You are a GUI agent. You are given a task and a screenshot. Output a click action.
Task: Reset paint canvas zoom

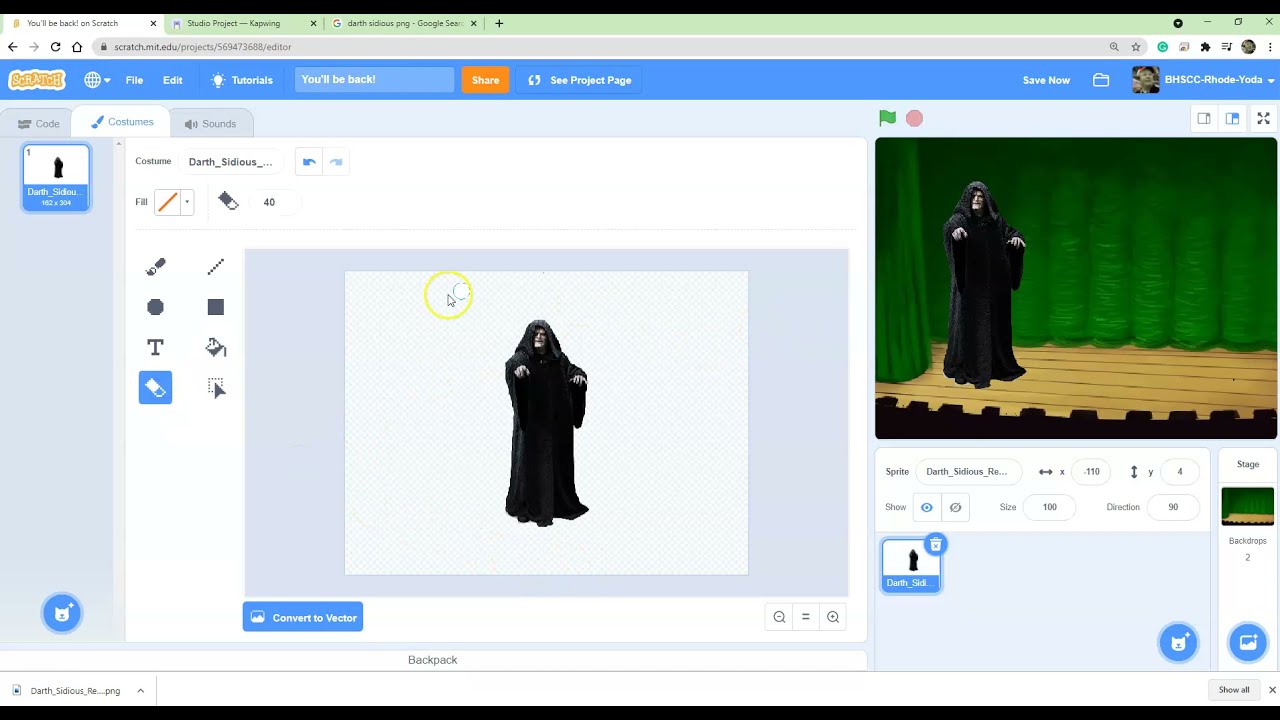[805, 617]
